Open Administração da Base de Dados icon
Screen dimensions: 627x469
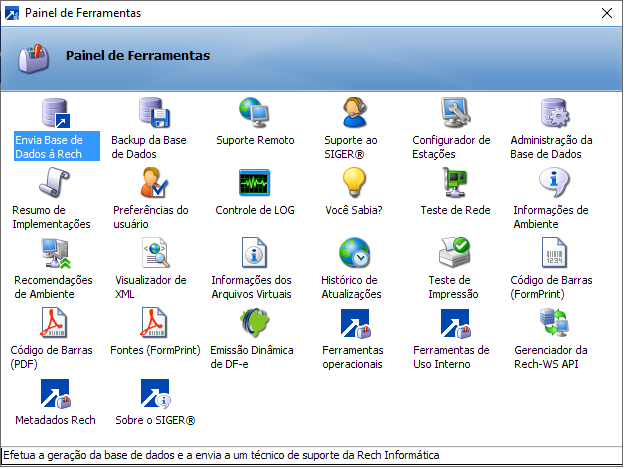click(555, 113)
